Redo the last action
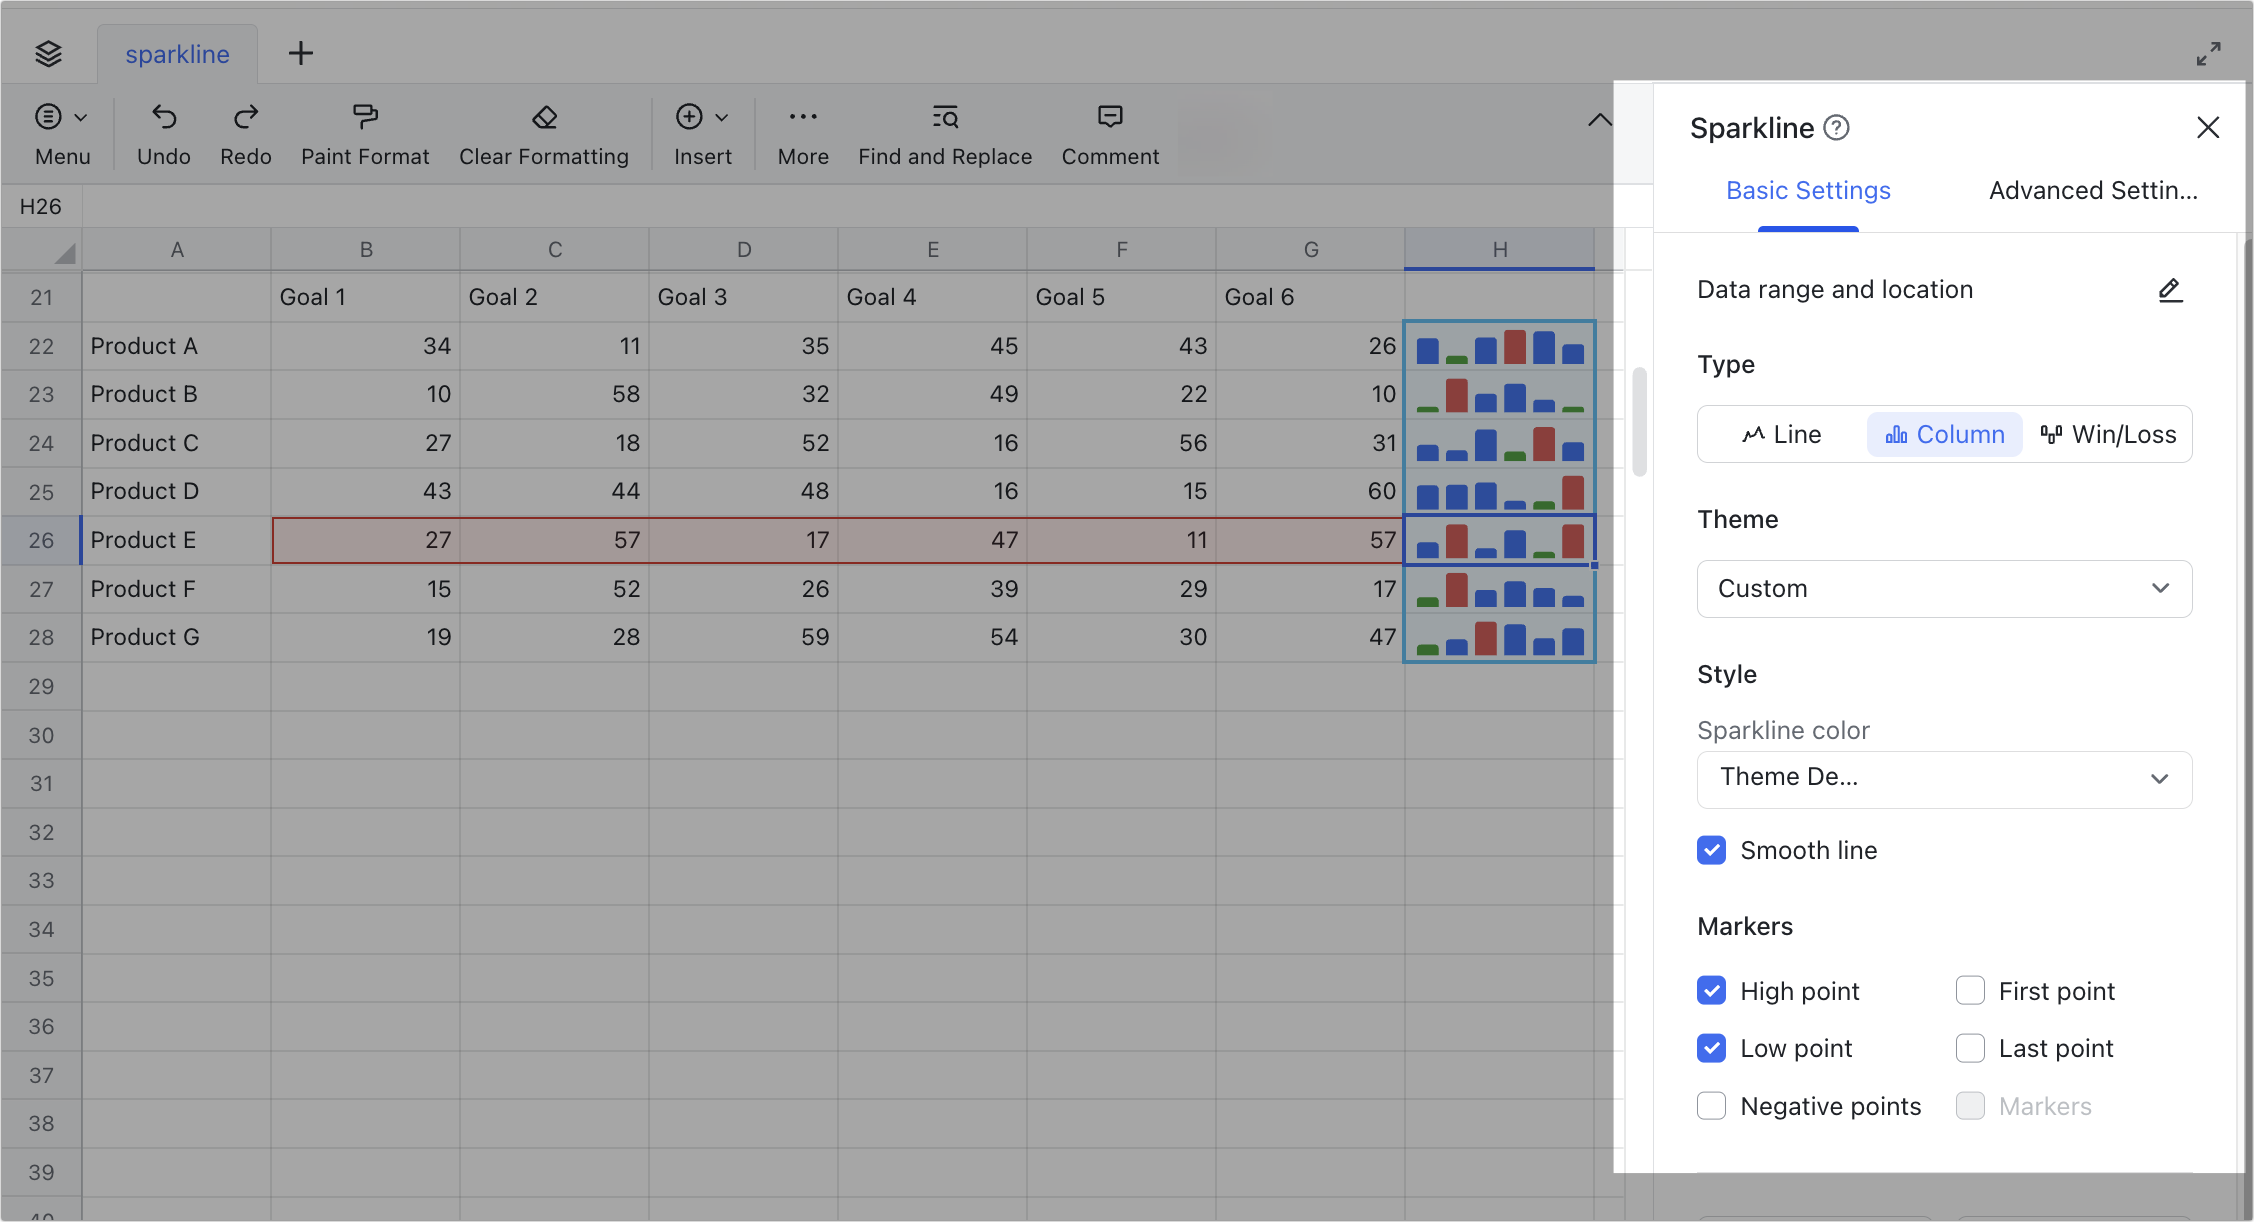 (245, 133)
